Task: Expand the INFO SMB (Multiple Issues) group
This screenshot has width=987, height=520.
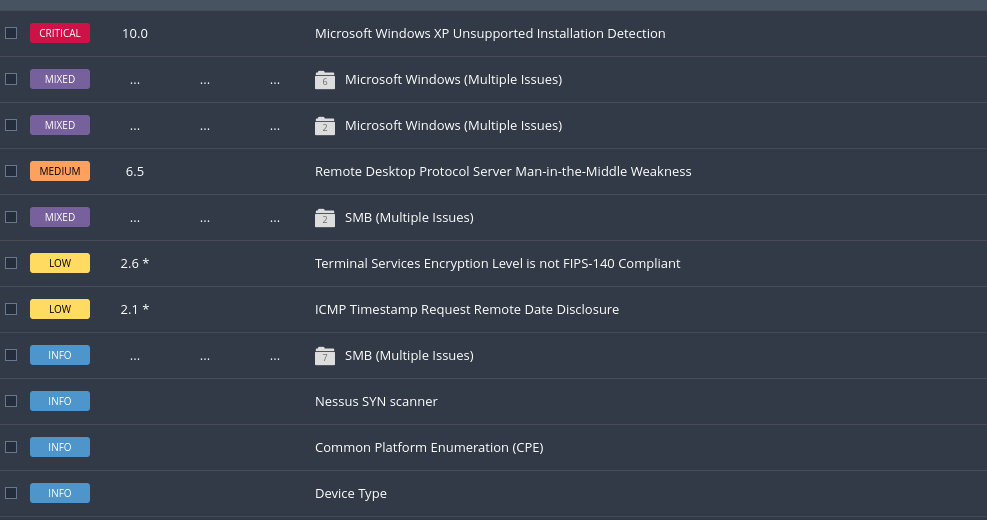Action: pyautogui.click(x=409, y=356)
